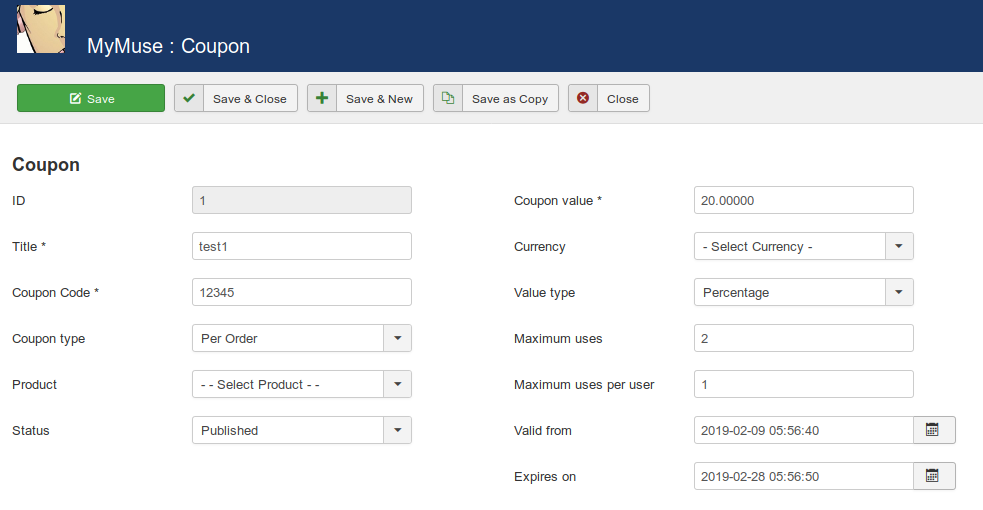Focus the Maximum uses per user field
This screenshot has width=983, height=510.
tap(804, 384)
